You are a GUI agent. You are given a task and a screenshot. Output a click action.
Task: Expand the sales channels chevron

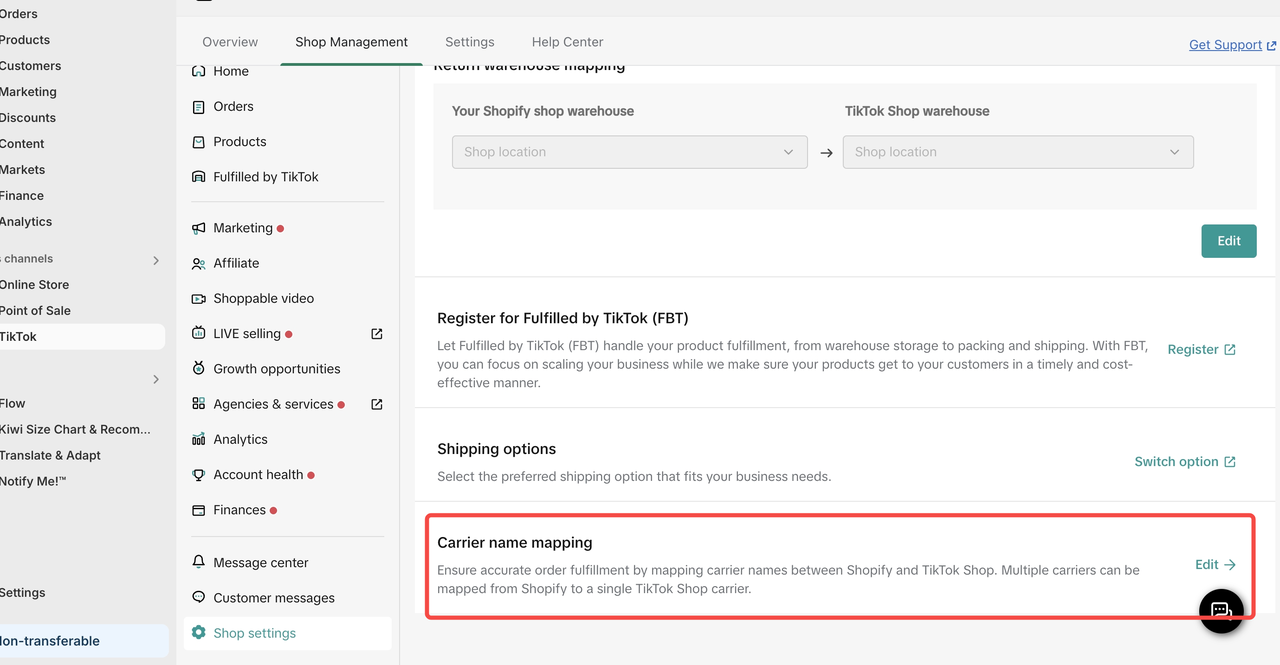[156, 260]
